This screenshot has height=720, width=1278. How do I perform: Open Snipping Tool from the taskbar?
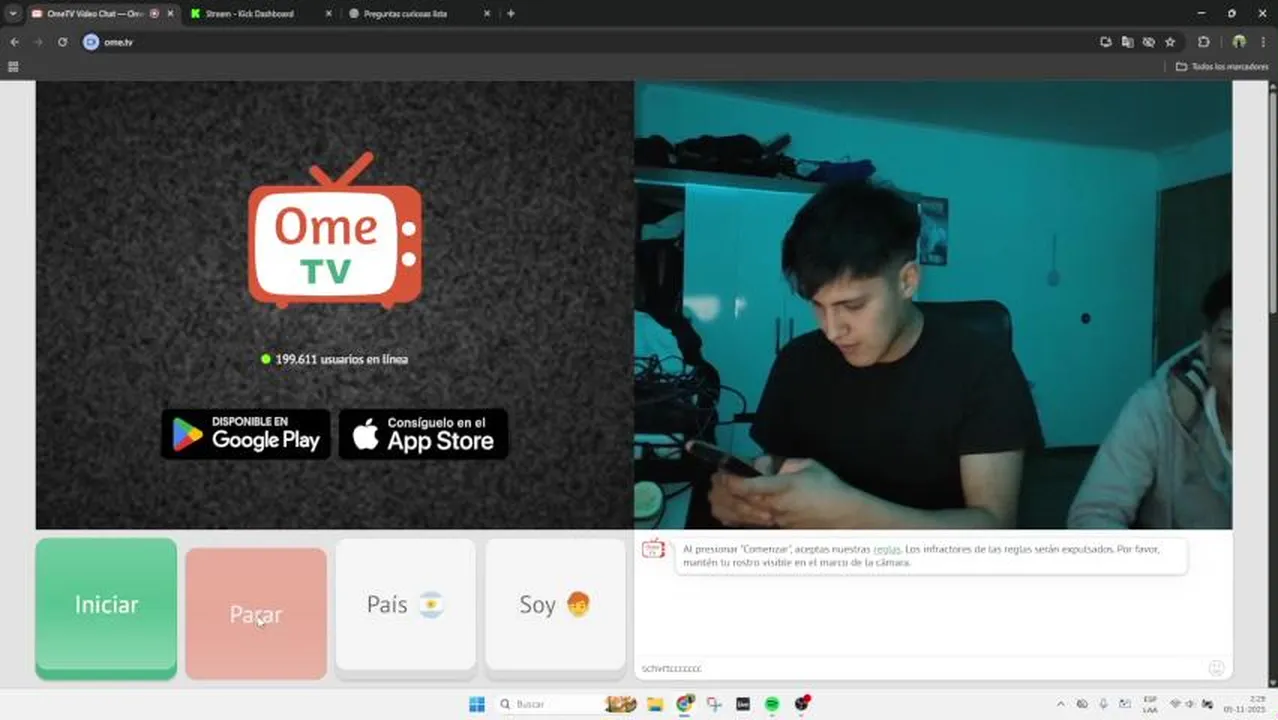pyautogui.click(x=714, y=704)
